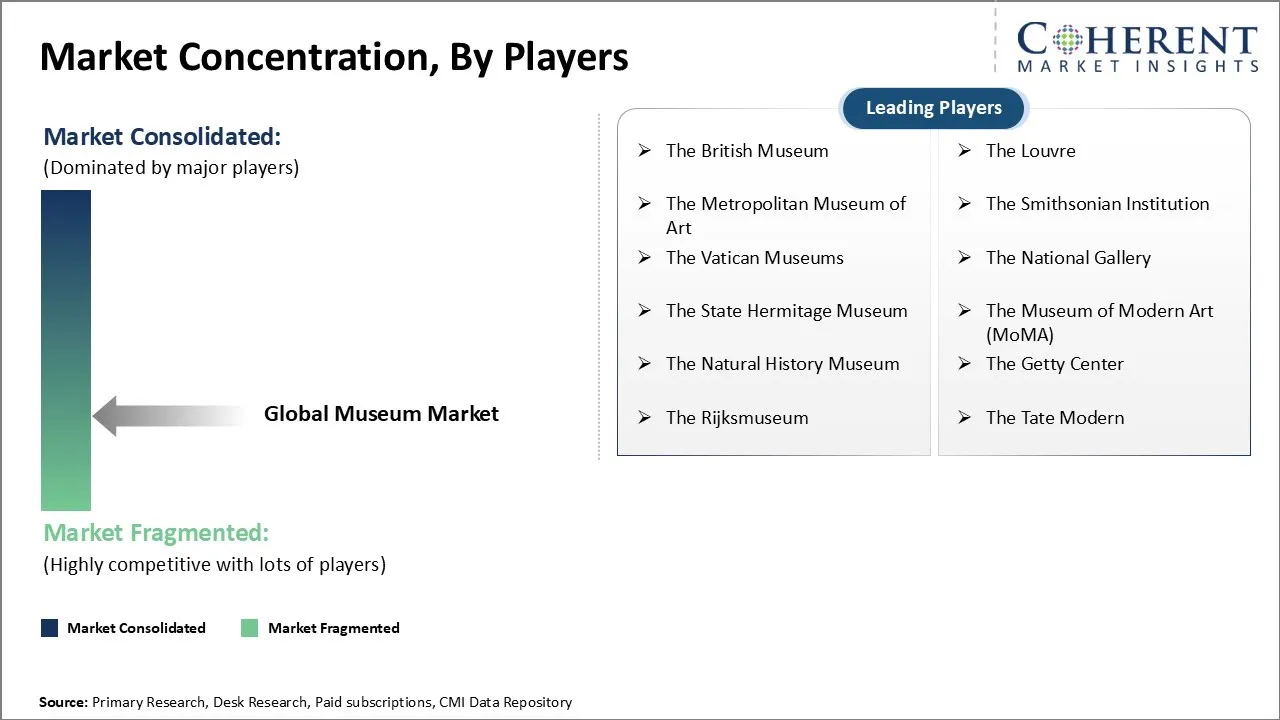Select The Smithsonian Institution entry
The height and width of the screenshot is (720, 1280).
(x=1097, y=204)
